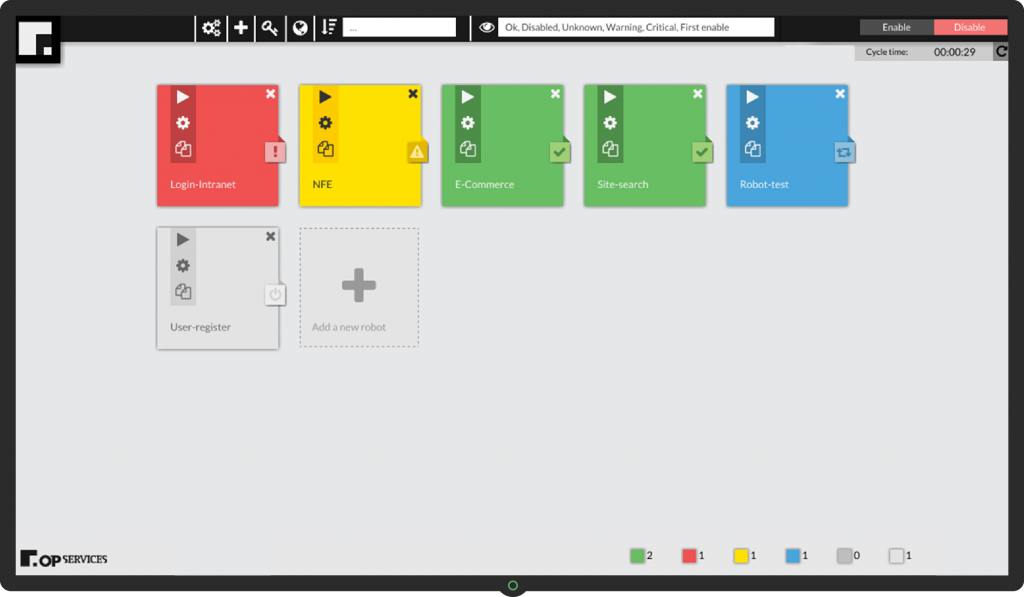Remove the User-register robot card
The image size is (1024, 597).
270,236
